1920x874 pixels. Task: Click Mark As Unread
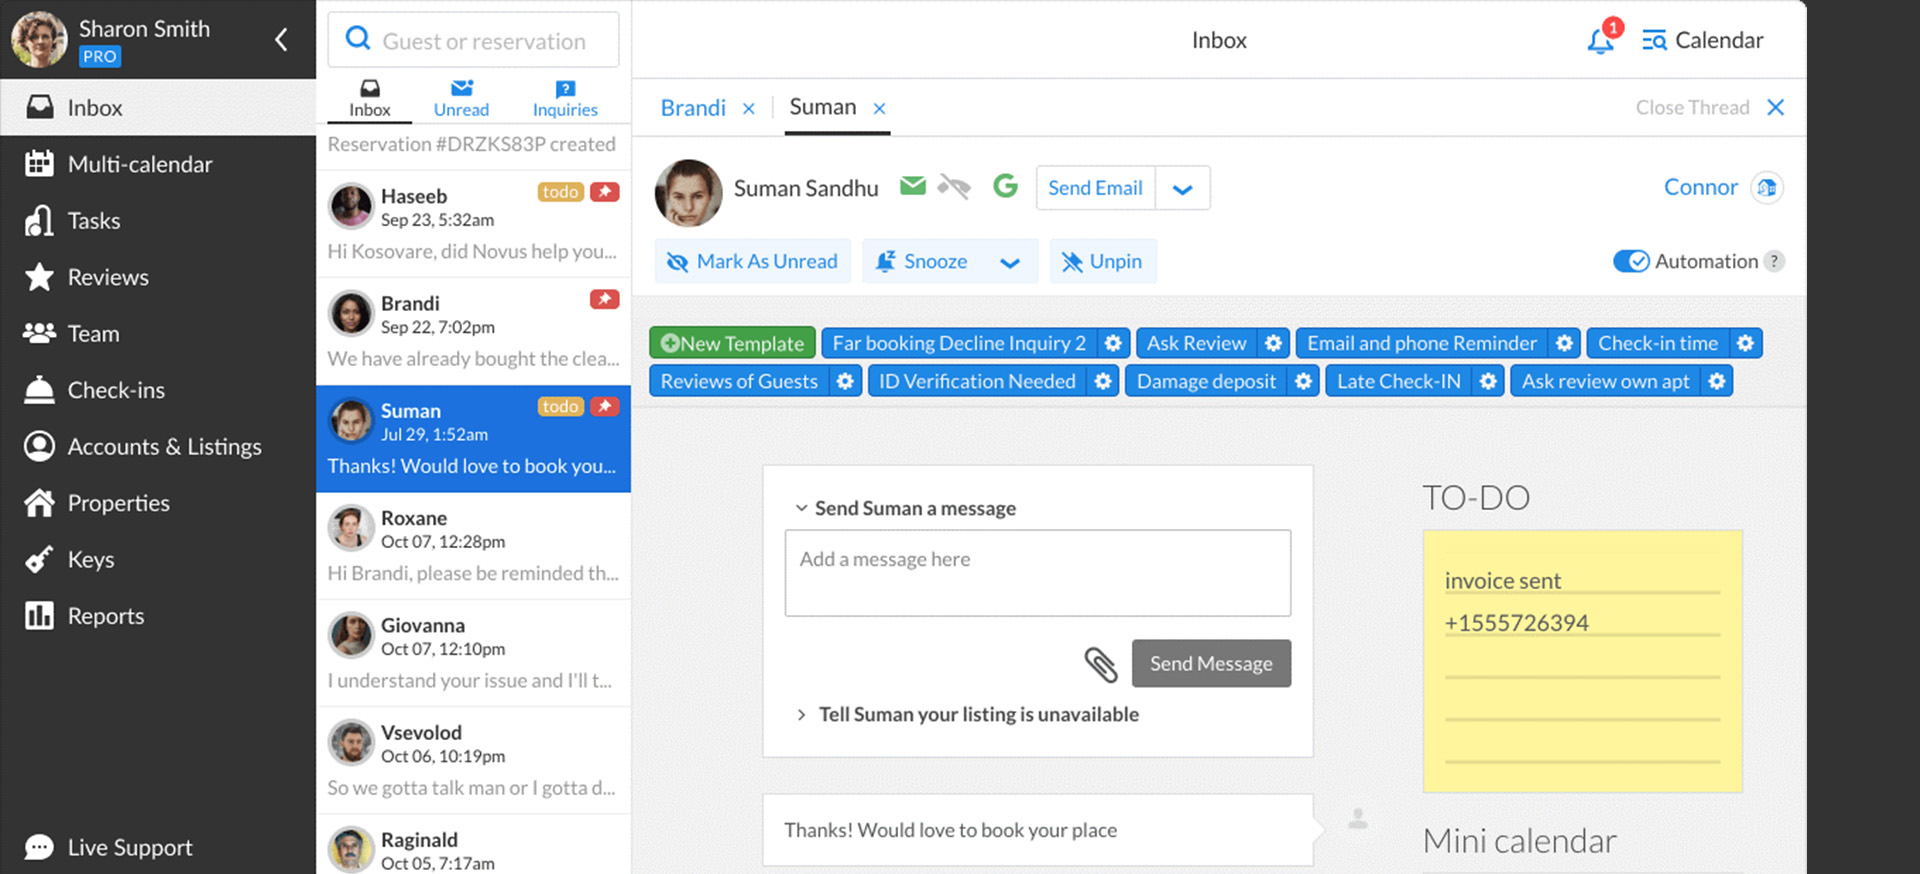[752, 261]
